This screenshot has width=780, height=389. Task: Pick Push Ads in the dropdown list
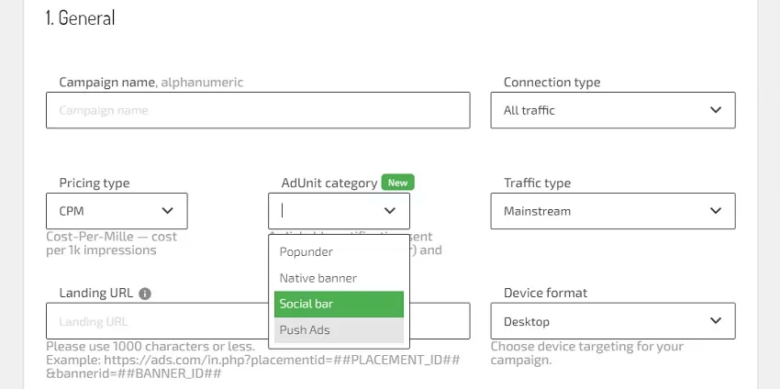pos(339,330)
